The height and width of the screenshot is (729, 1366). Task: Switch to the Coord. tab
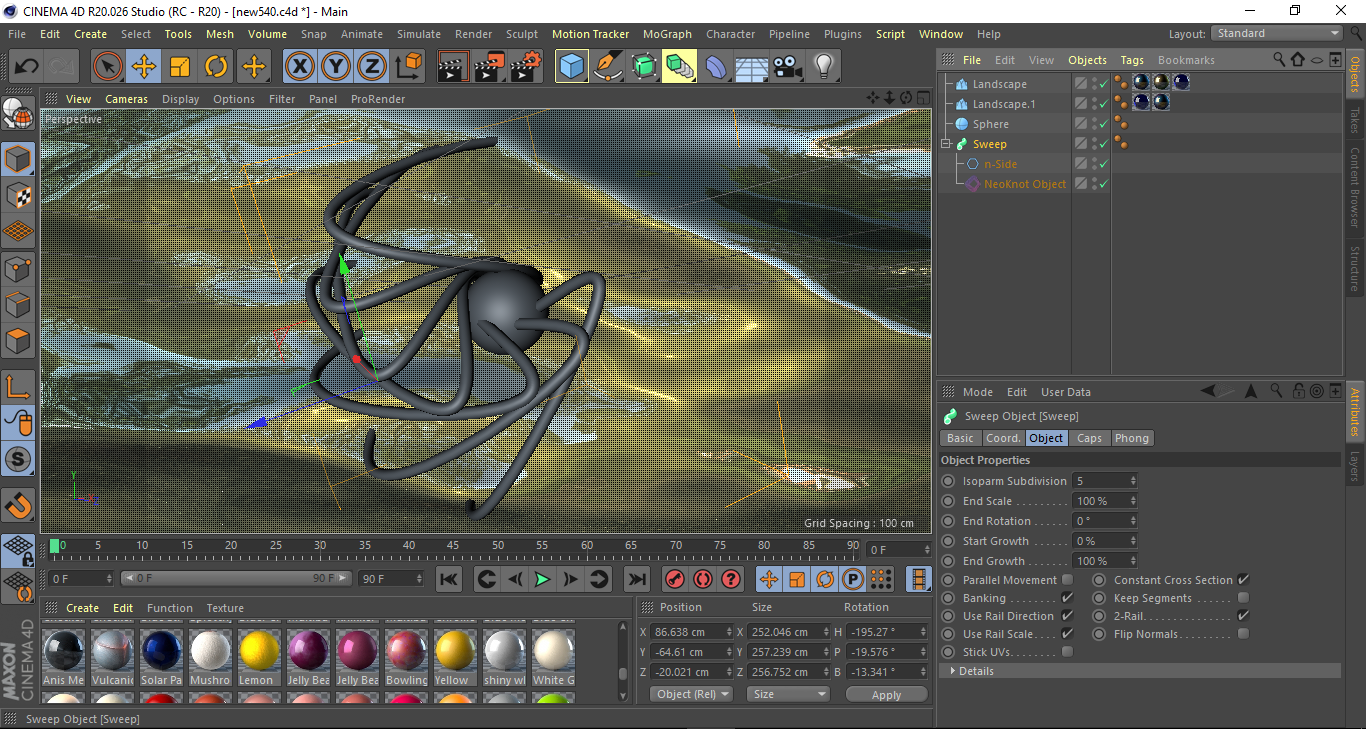pos(1003,438)
